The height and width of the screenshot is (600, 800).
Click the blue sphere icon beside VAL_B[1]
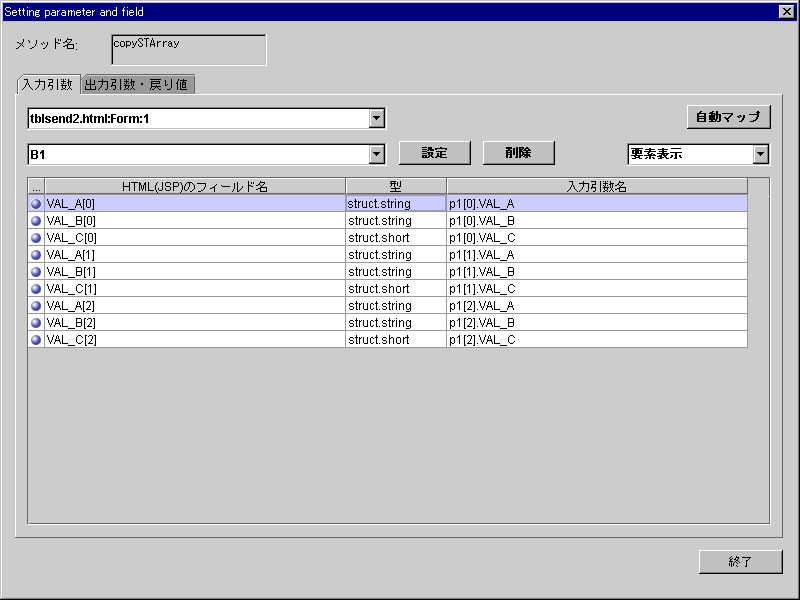(x=36, y=272)
